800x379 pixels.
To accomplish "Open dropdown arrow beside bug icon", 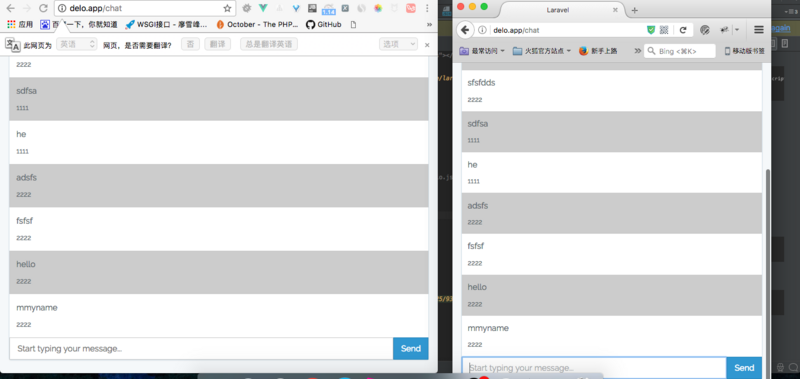I will (x=736, y=30).
